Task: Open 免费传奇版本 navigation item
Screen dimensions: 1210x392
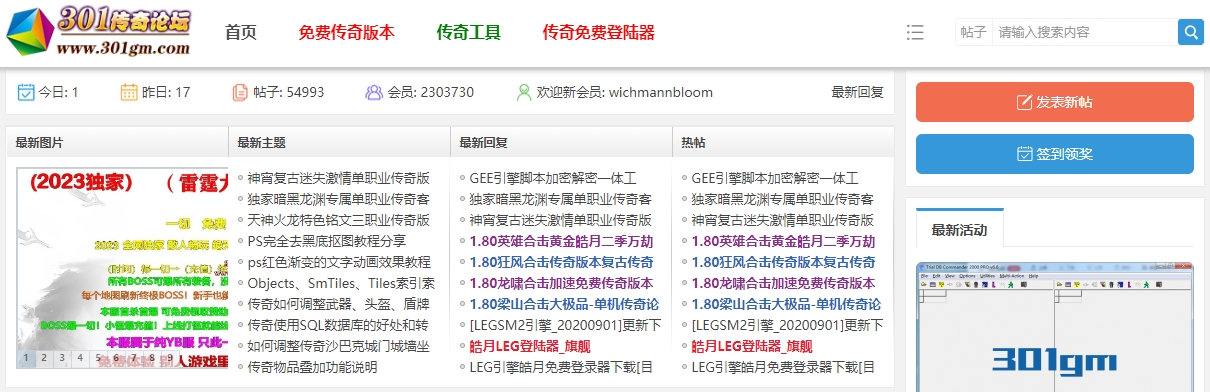Action: click(x=347, y=32)
